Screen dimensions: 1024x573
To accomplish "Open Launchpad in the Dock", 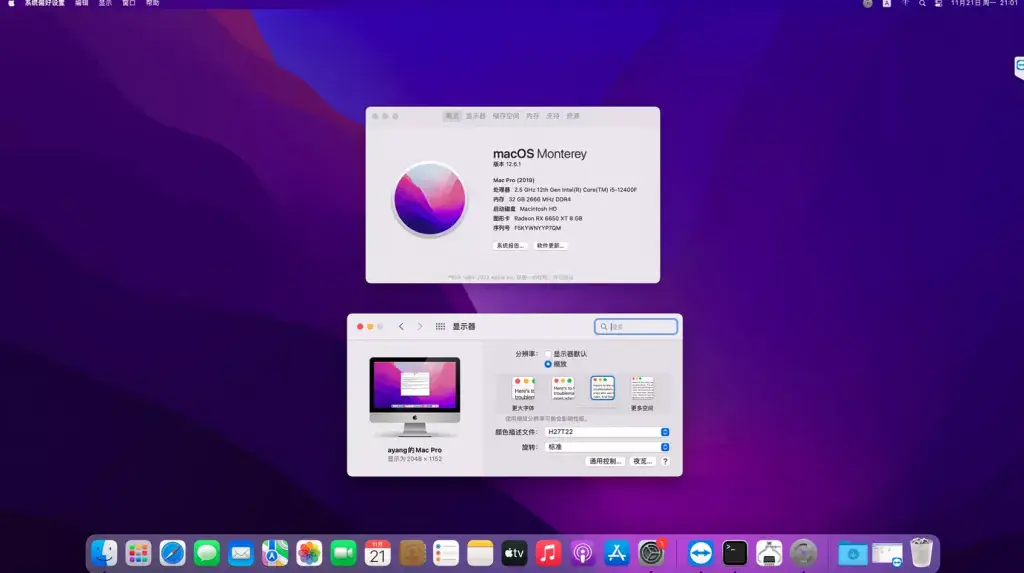I will pyautogui.click(x=138, y=553).
